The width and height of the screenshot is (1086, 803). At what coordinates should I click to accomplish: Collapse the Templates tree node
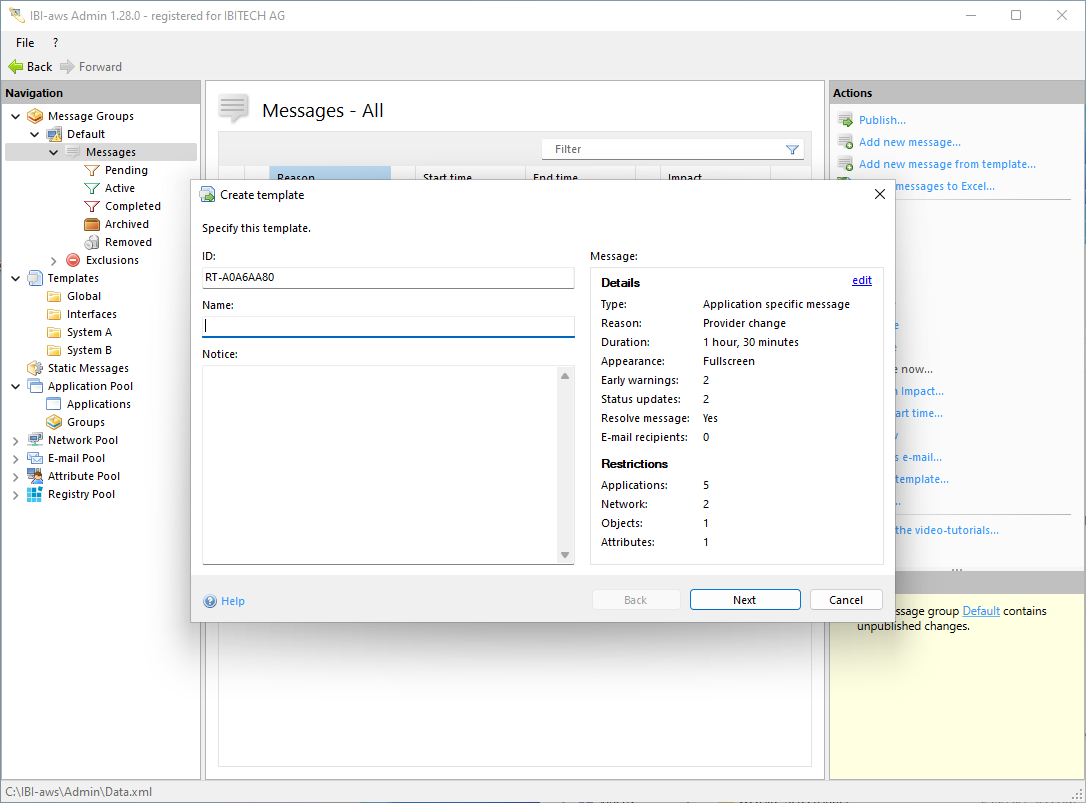[x=16, y=278]
